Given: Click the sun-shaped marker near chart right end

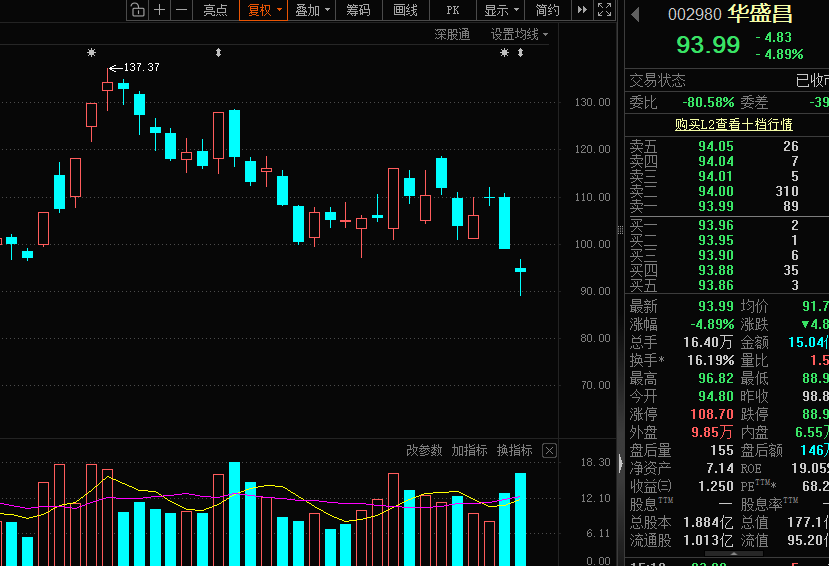Looking at the screenshot, I should pos(504,52).
